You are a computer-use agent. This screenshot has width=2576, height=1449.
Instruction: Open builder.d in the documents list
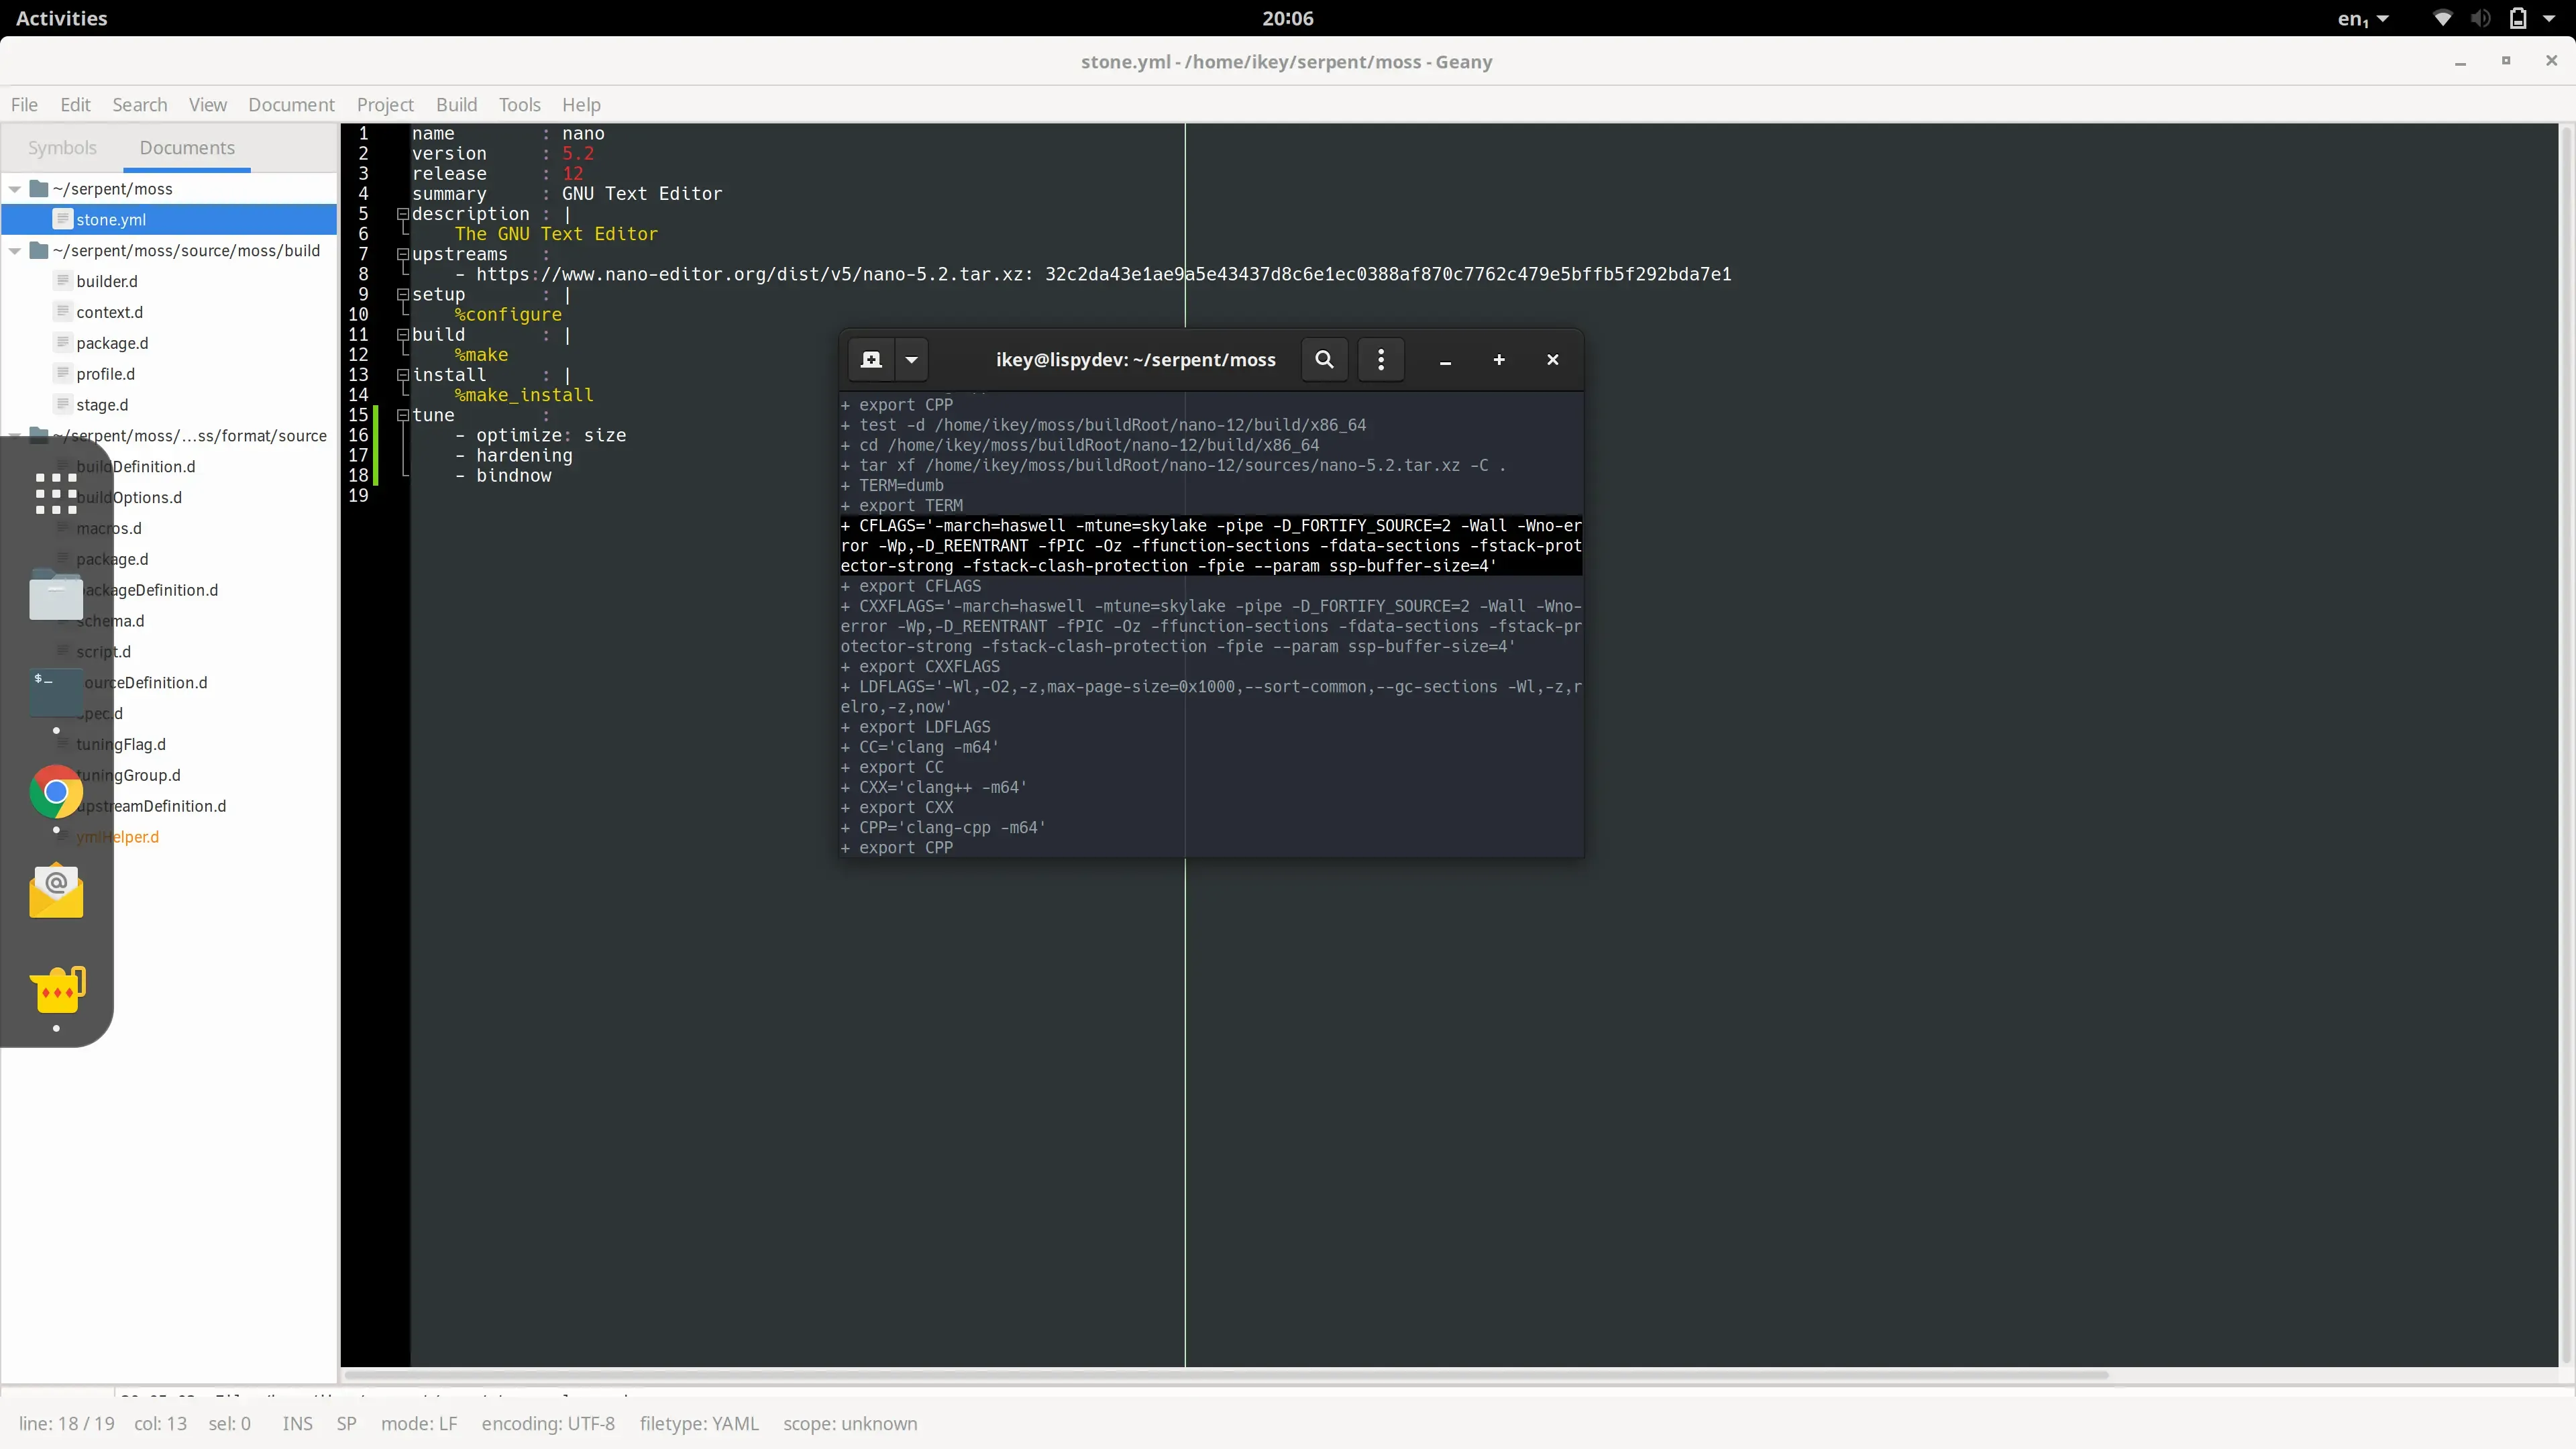(107, 281)
